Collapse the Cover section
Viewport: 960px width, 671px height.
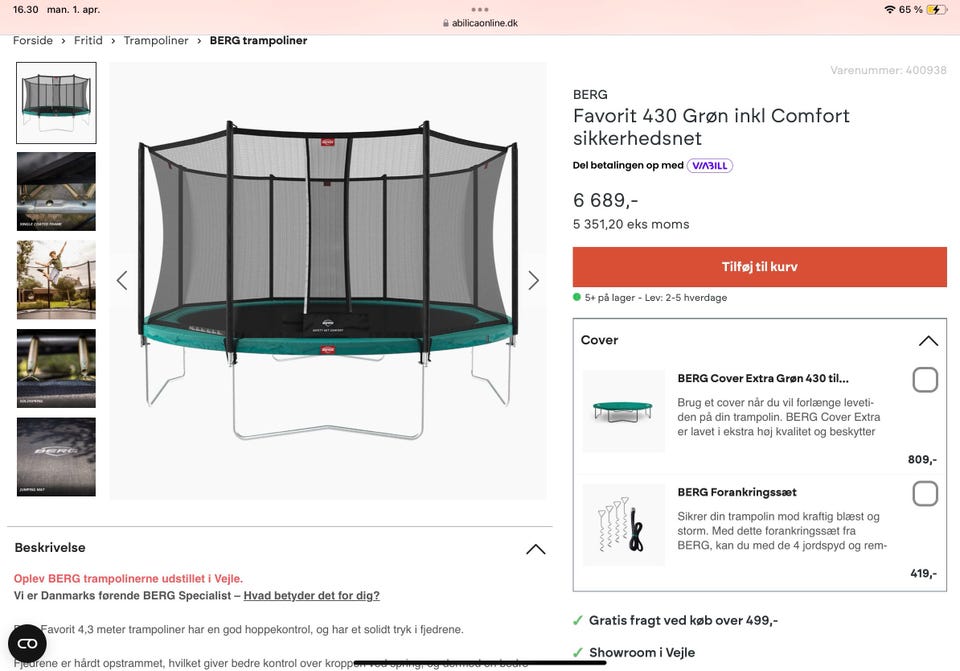927,341
